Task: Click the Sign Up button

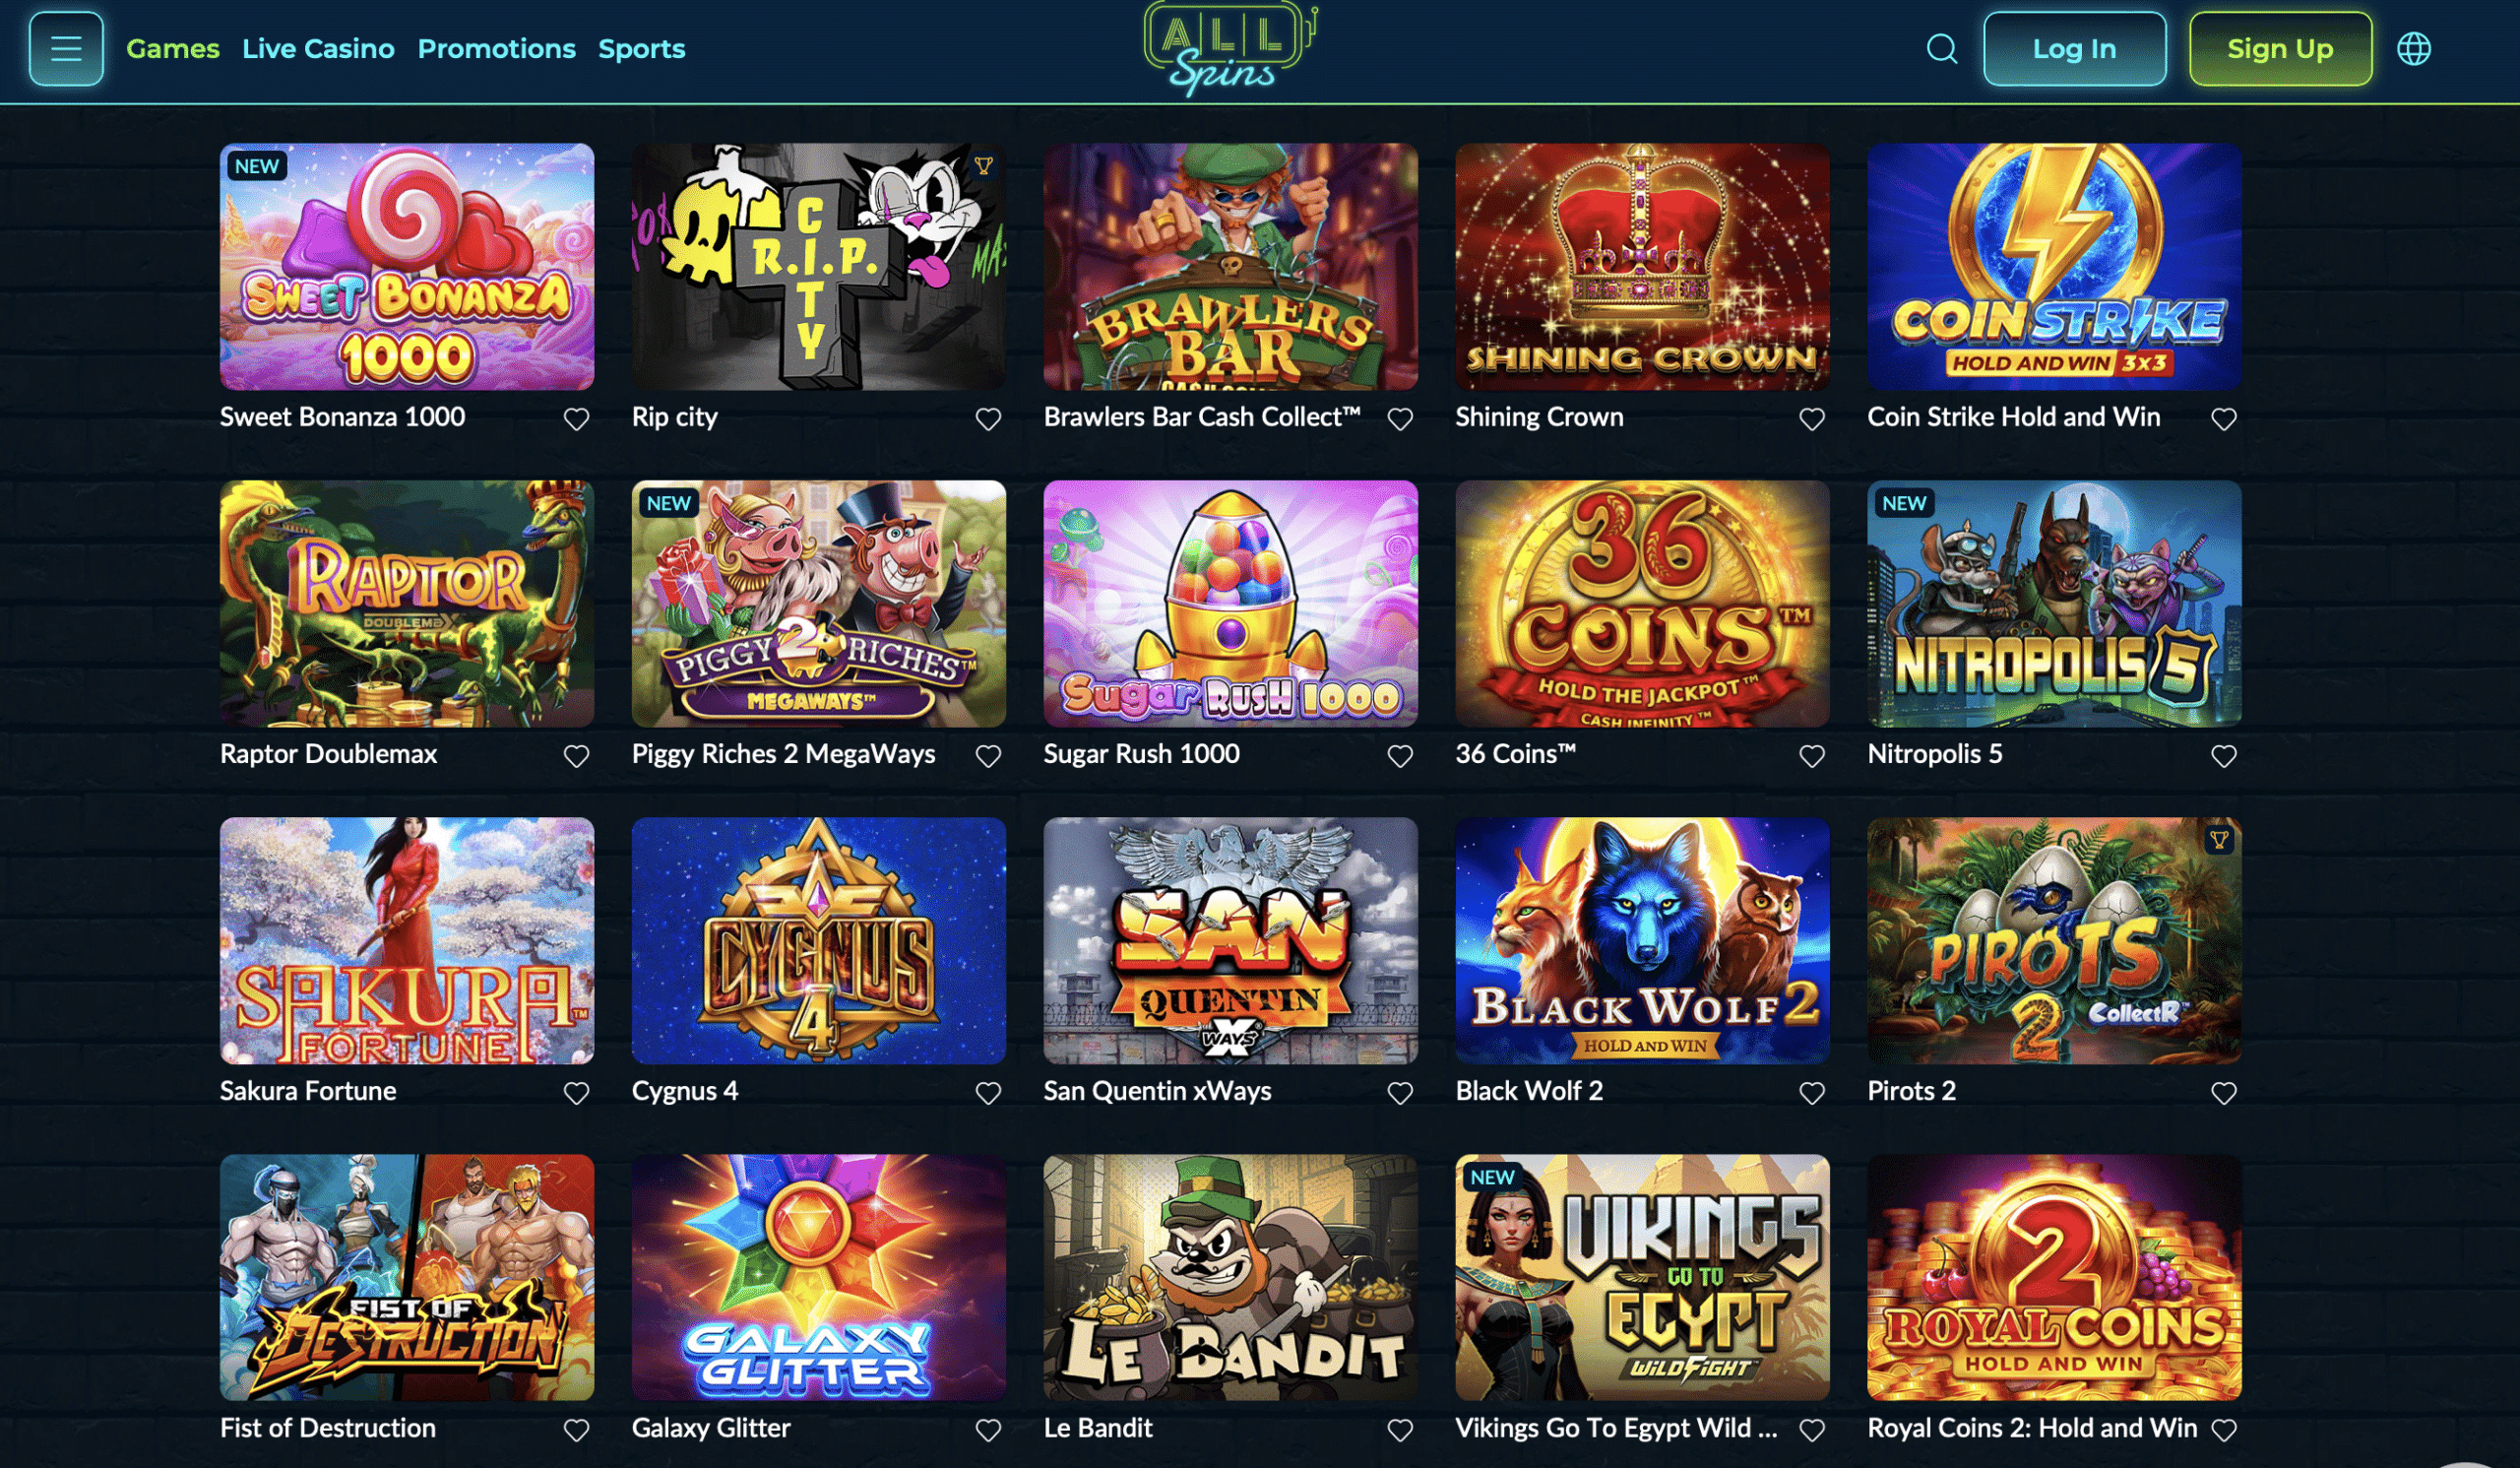Action: [x=2279, y=48]
